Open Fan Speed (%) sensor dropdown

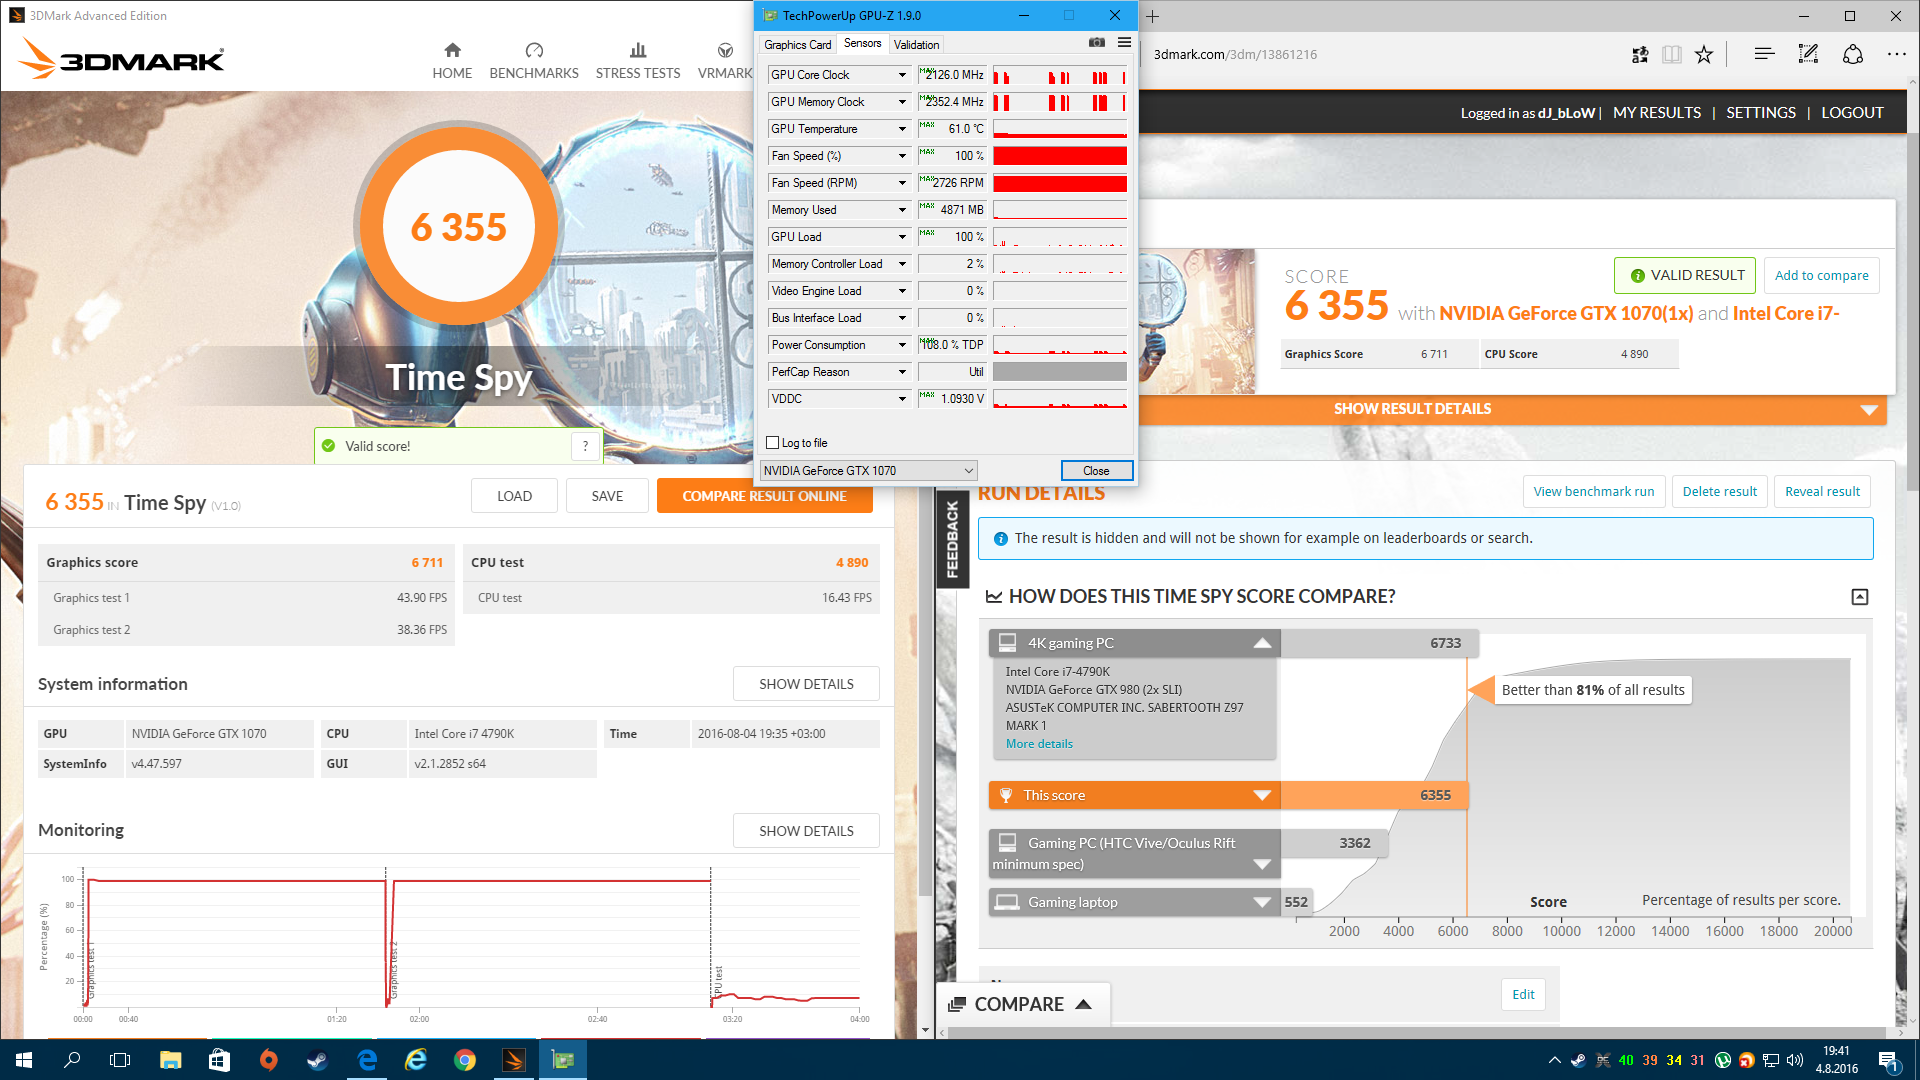click(902, 156)
